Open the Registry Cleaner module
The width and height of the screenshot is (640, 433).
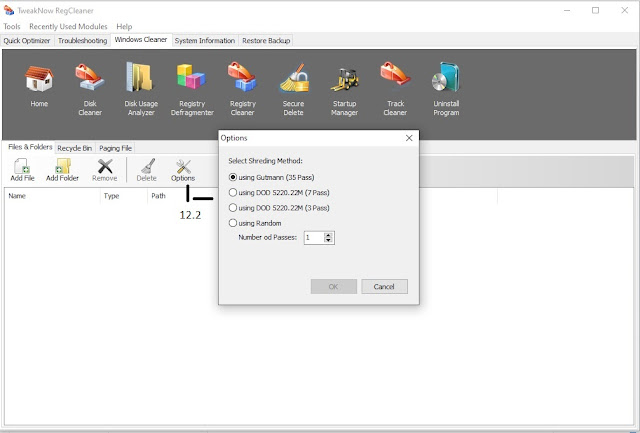[x=242, y=89]
